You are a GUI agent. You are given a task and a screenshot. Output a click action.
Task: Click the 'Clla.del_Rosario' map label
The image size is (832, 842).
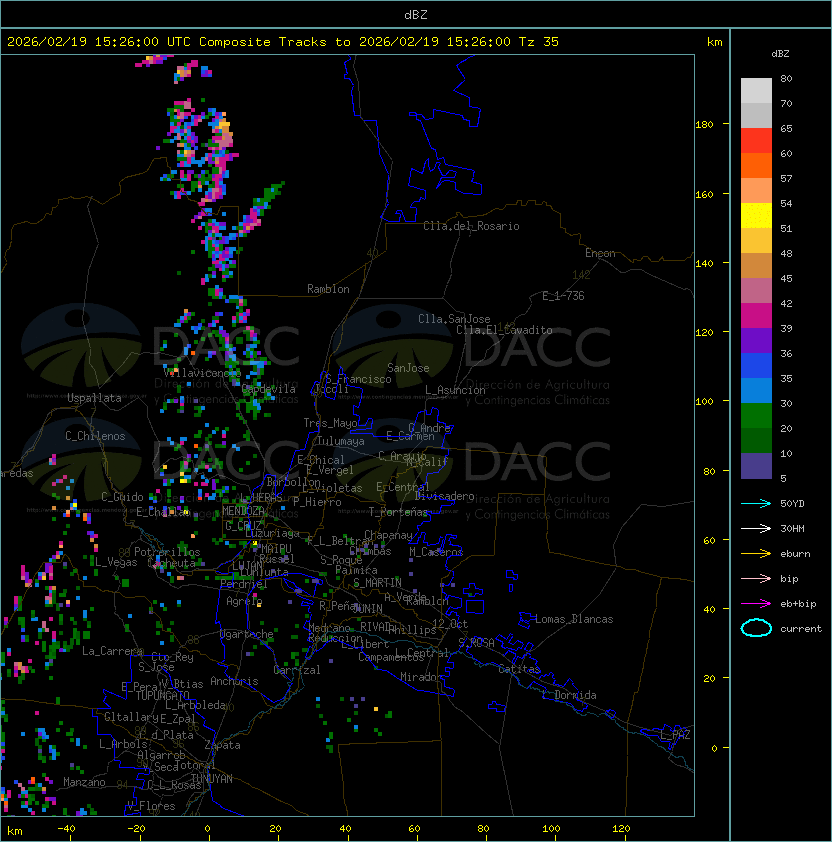471,226
